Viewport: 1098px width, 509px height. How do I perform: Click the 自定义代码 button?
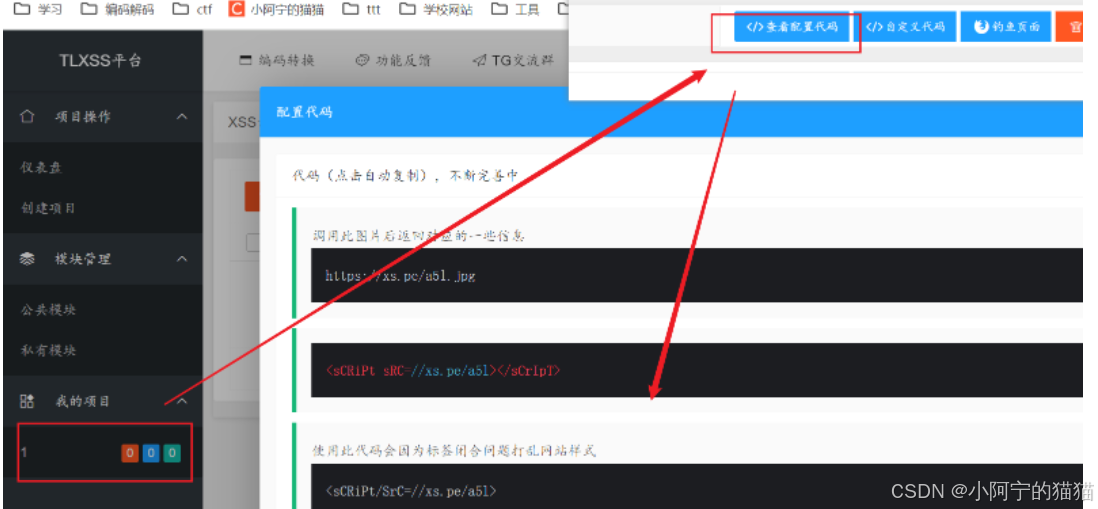point(905,27)
